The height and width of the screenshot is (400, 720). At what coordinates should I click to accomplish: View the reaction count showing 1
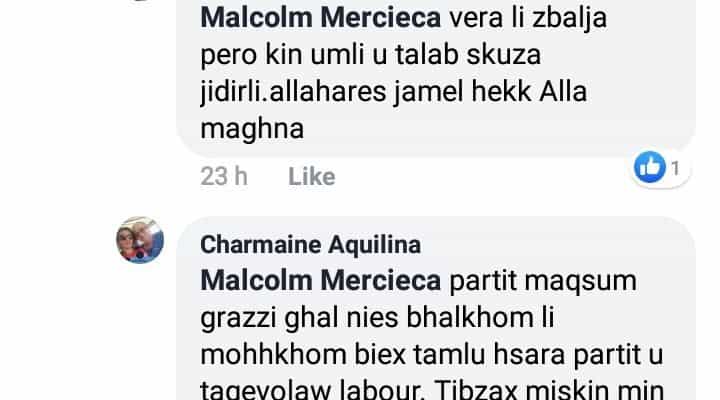(x=675, y=168)
